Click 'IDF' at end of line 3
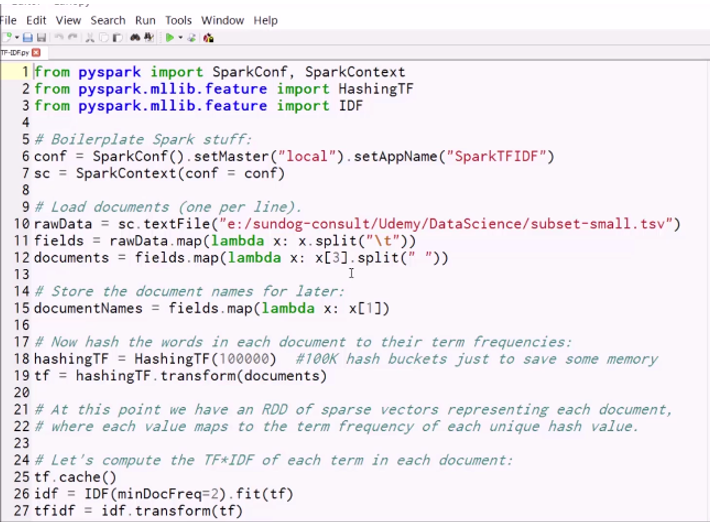710x522 pixels. coord(351,105)
